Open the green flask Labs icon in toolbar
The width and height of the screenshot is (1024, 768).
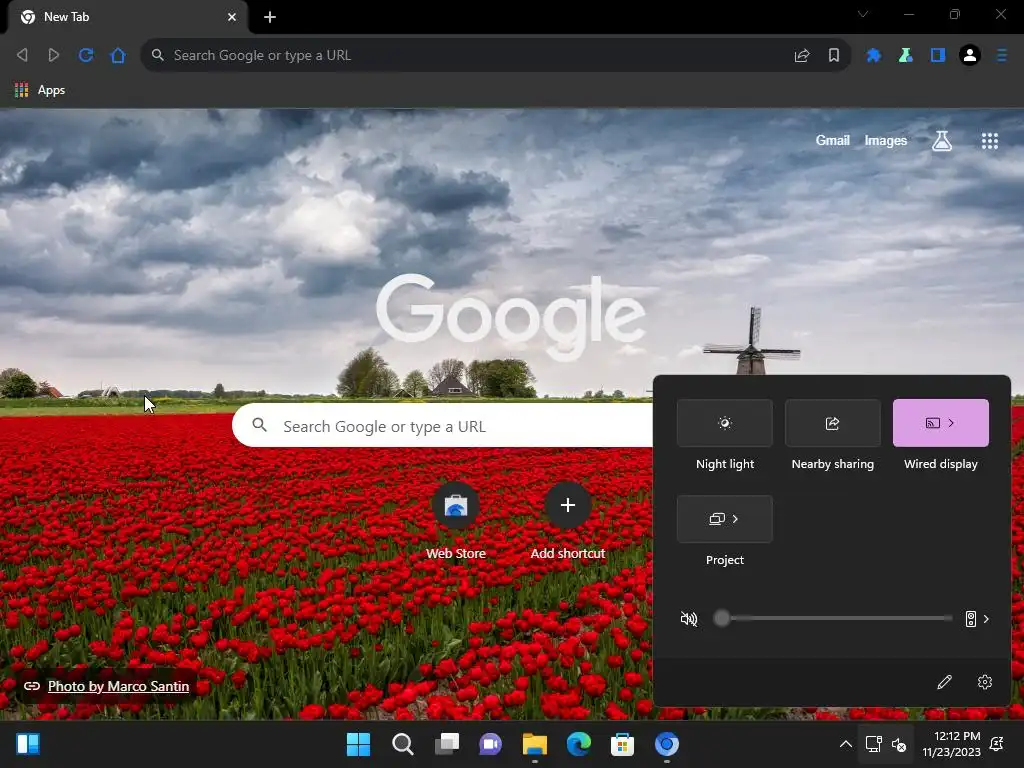tap(906, 56)
